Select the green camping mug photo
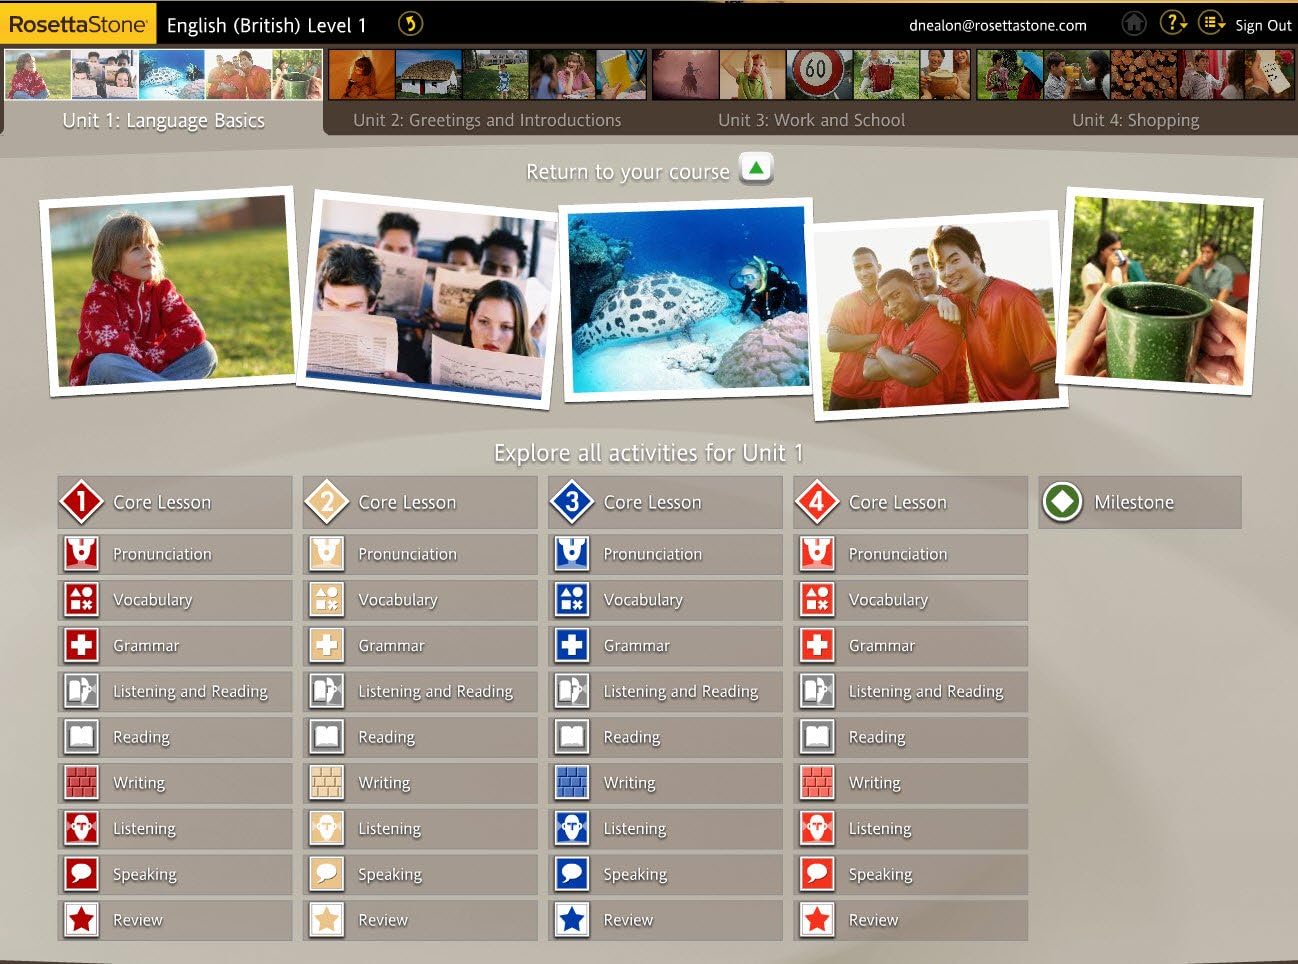This screenshot has width=1298, height=964. (x=1159, y=292)
